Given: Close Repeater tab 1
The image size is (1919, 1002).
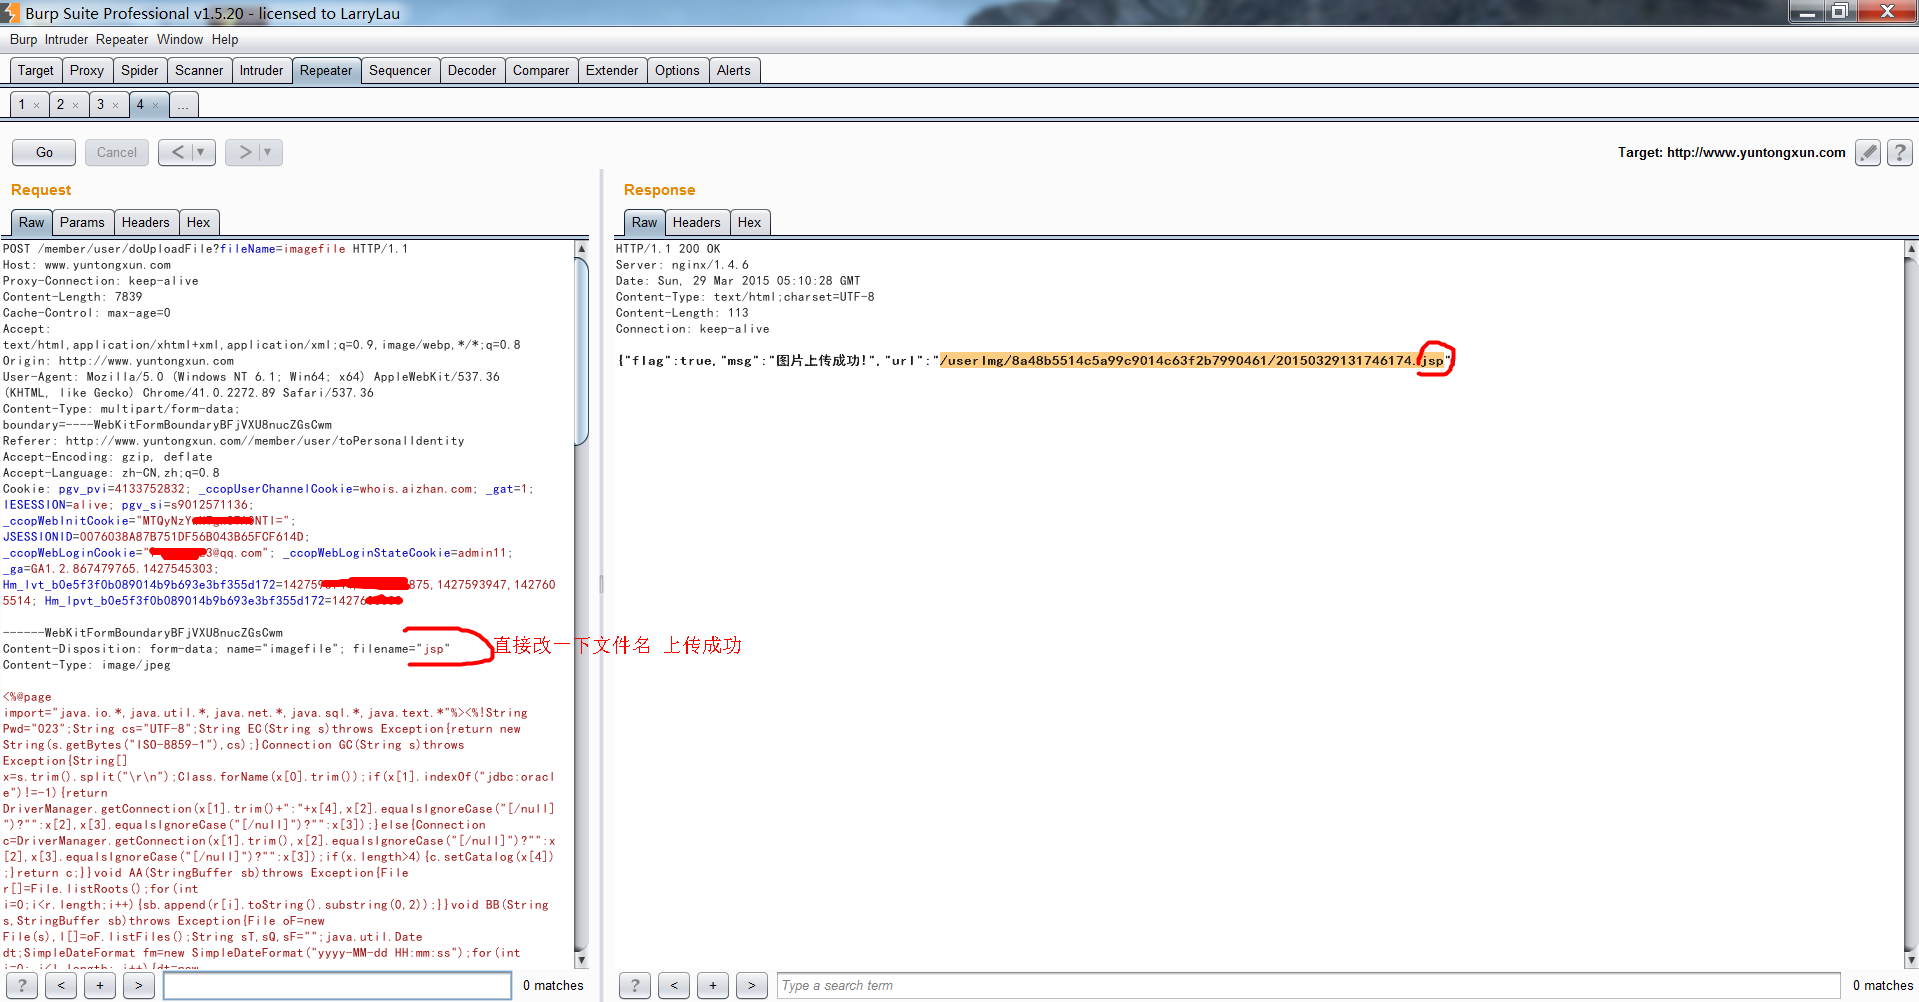Looking at the screenshot, I should pyautogui.click(x=37, y=105).
